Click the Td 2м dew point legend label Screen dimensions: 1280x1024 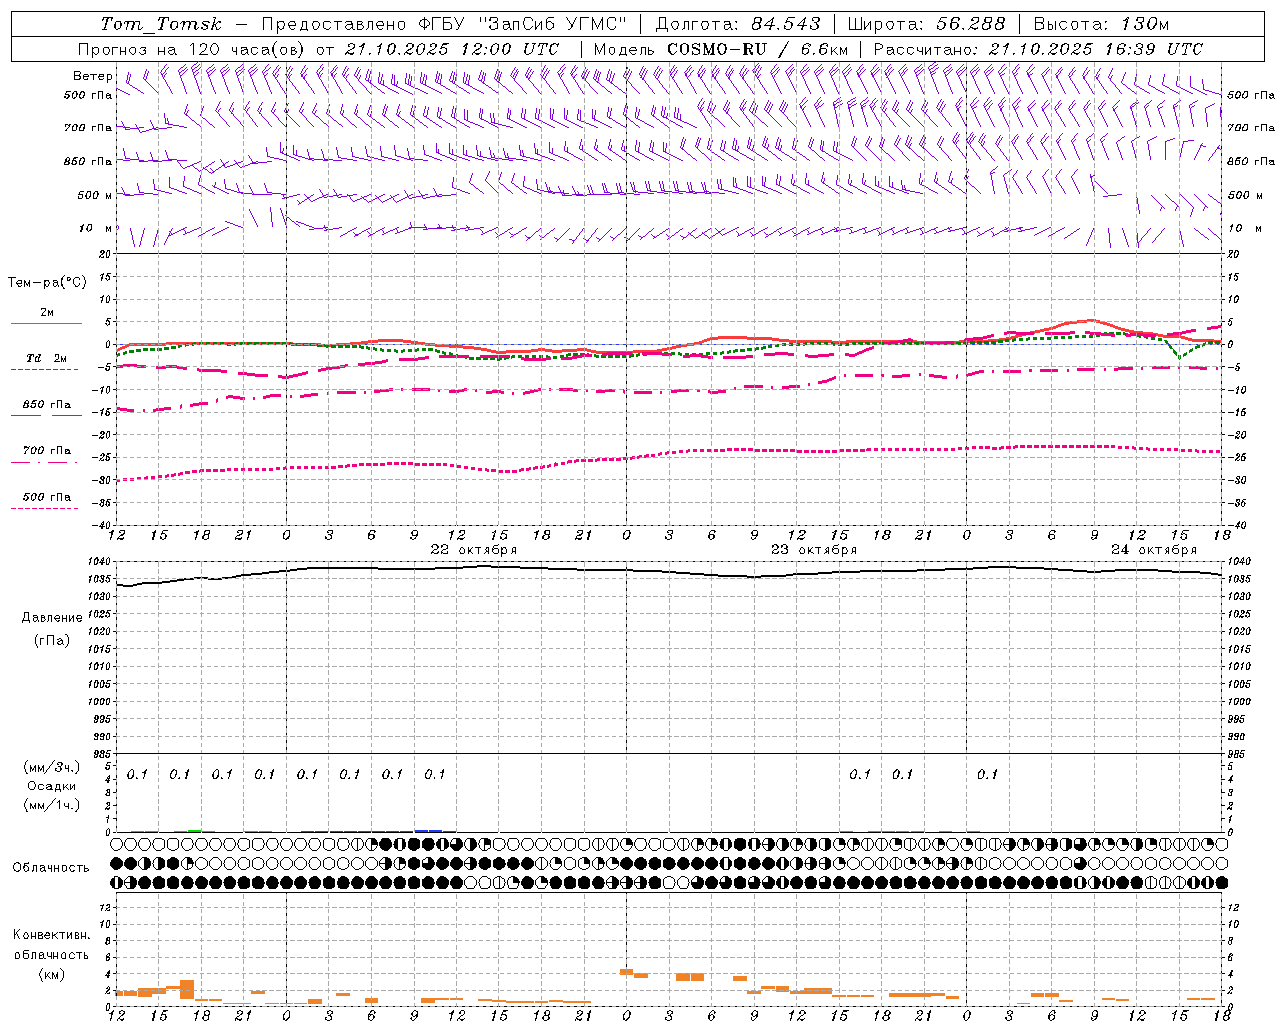[47, 358]
